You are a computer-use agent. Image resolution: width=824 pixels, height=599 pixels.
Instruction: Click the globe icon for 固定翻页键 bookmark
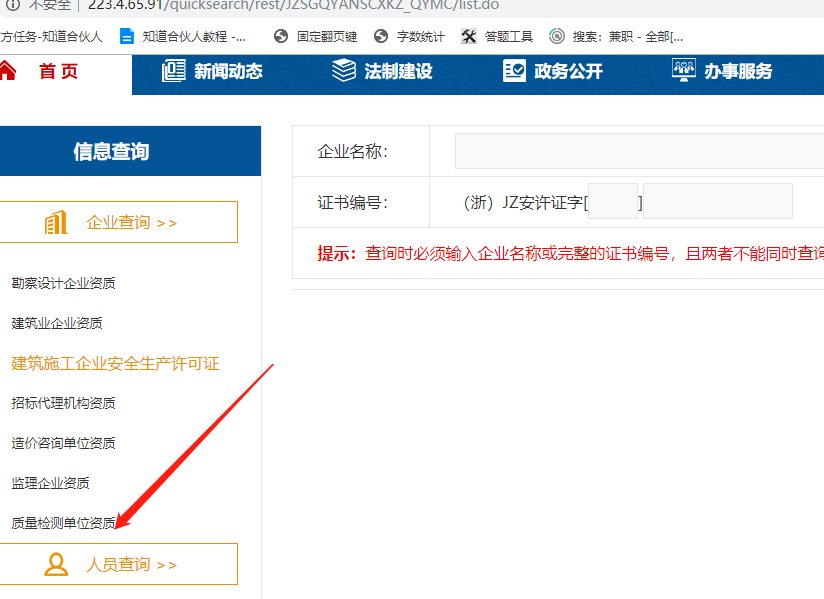pos(281,36)
